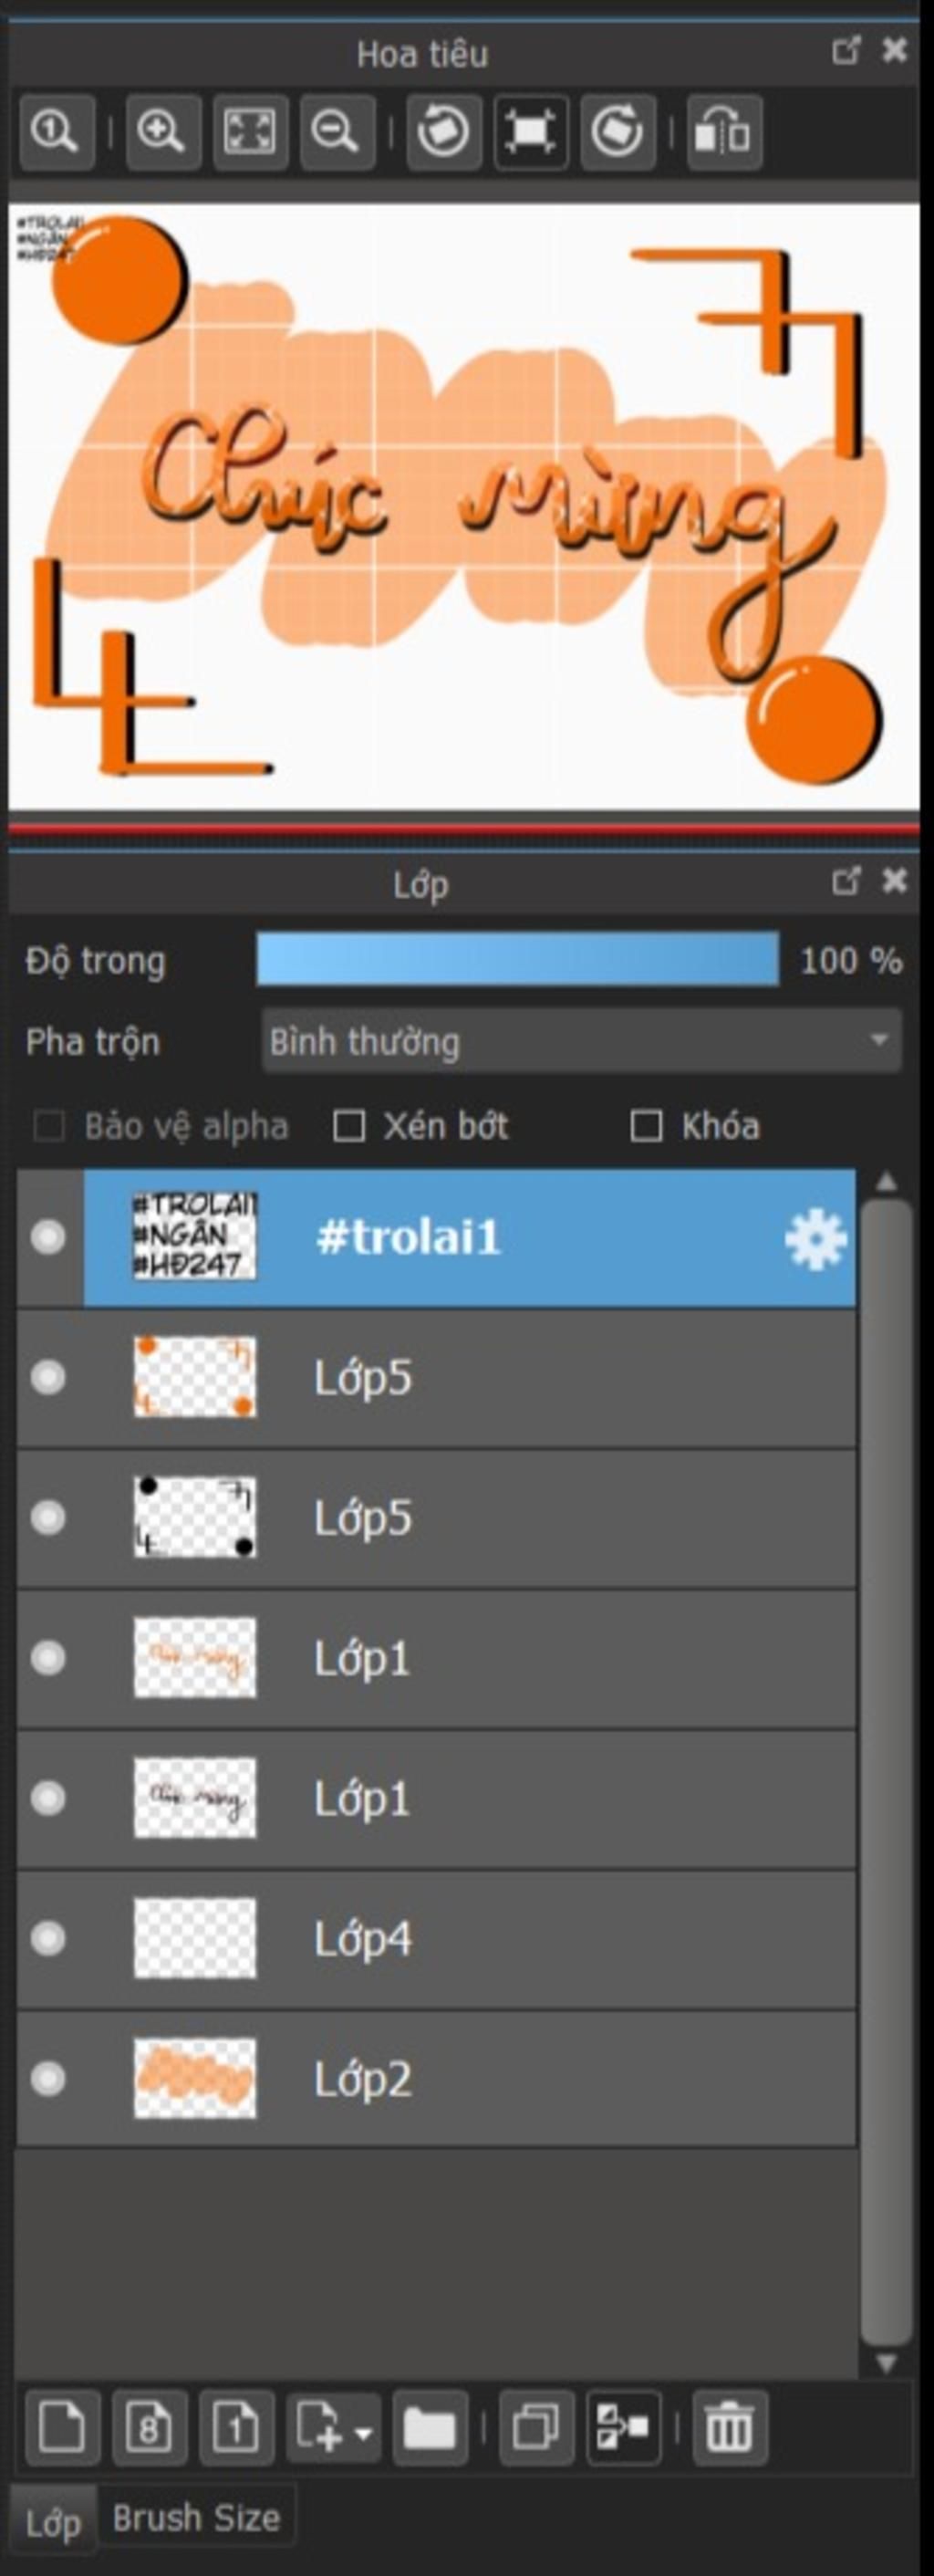The width and height of the screenshot is (934, 2576).
Task: Expand the add special layer dropdown arrow
Action: 364,2430
